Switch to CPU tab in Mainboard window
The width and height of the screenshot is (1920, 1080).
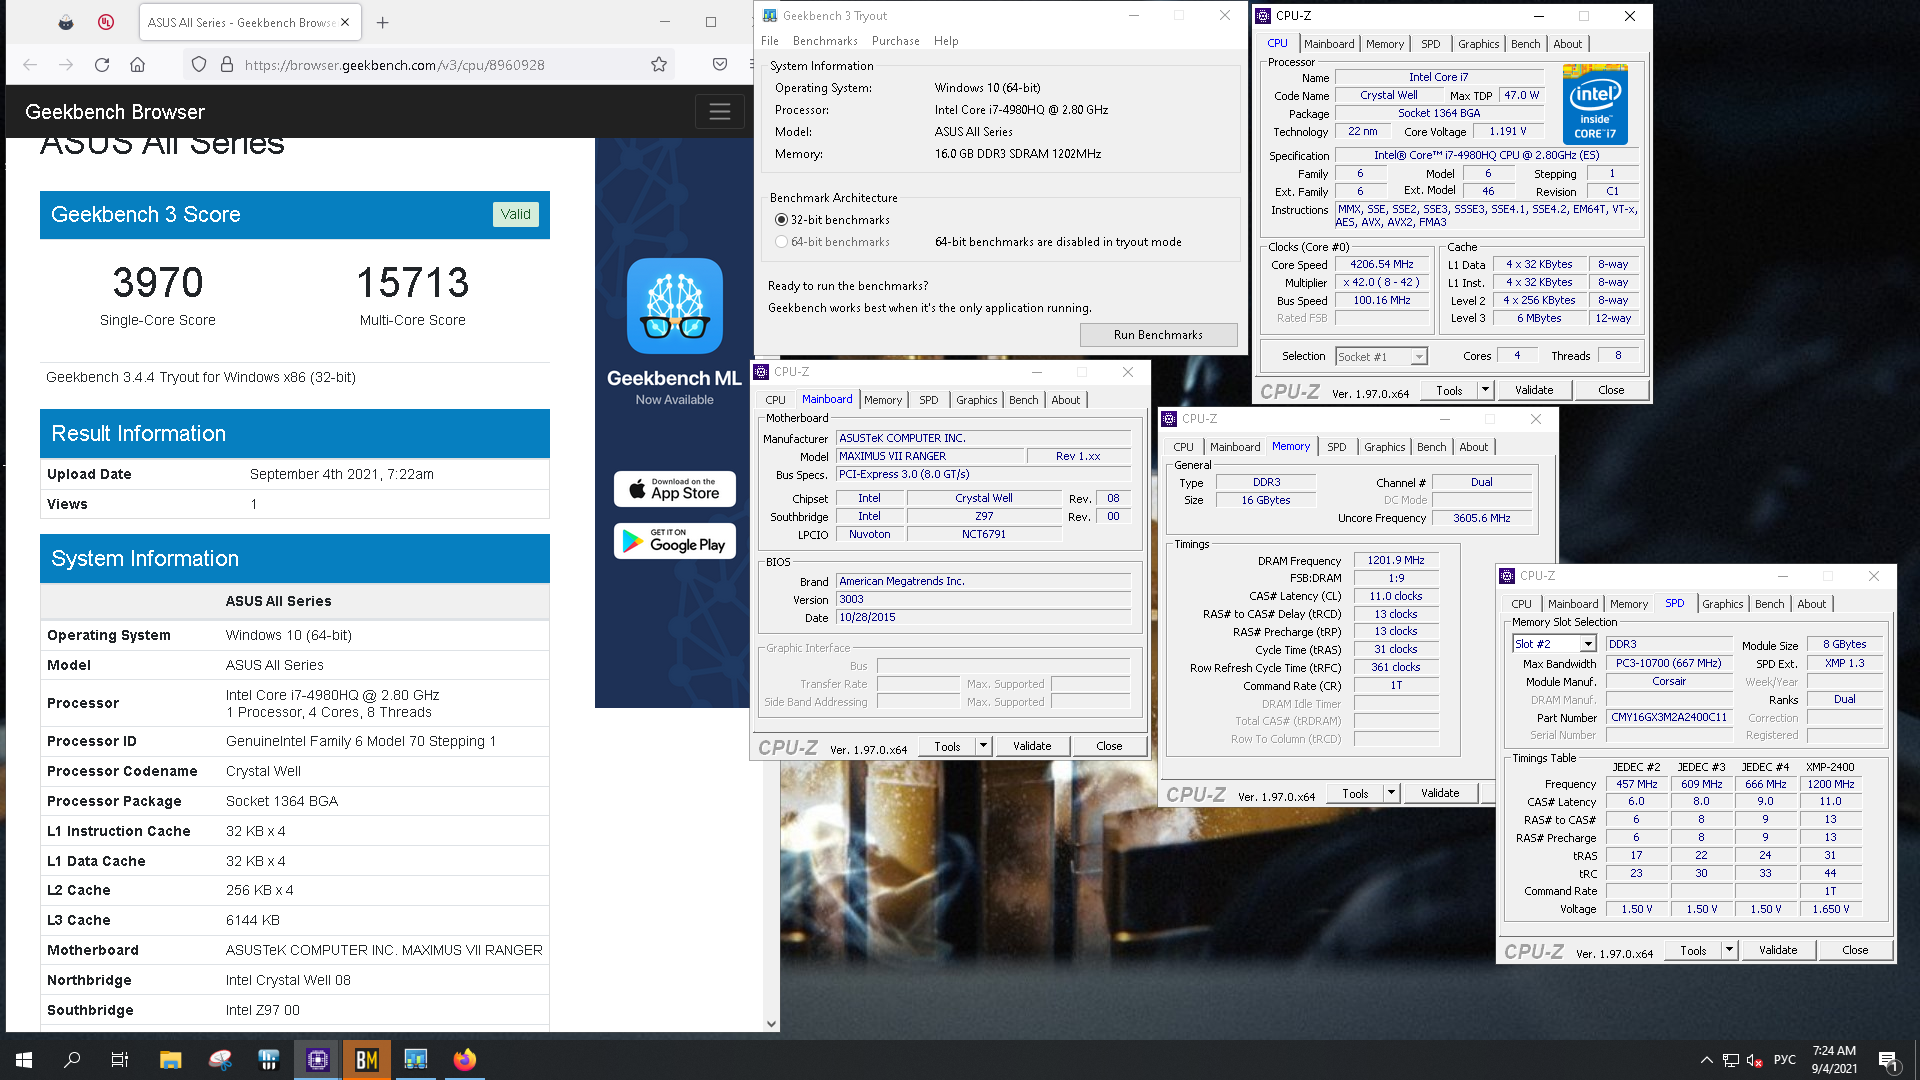click(x=775, y=400)
